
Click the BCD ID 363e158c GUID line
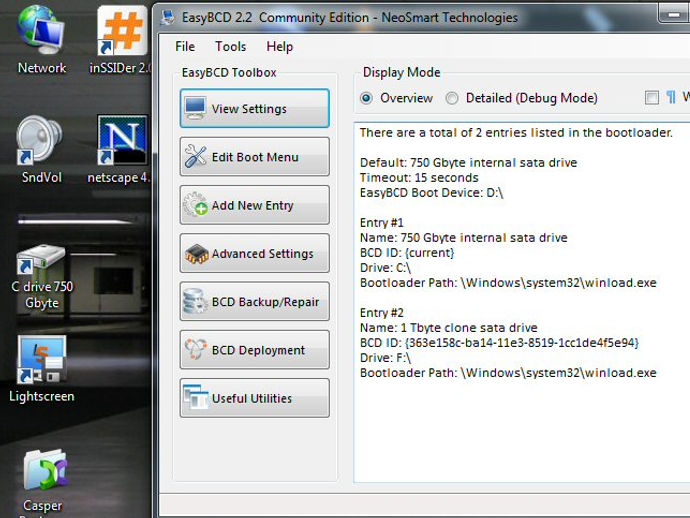499,343
